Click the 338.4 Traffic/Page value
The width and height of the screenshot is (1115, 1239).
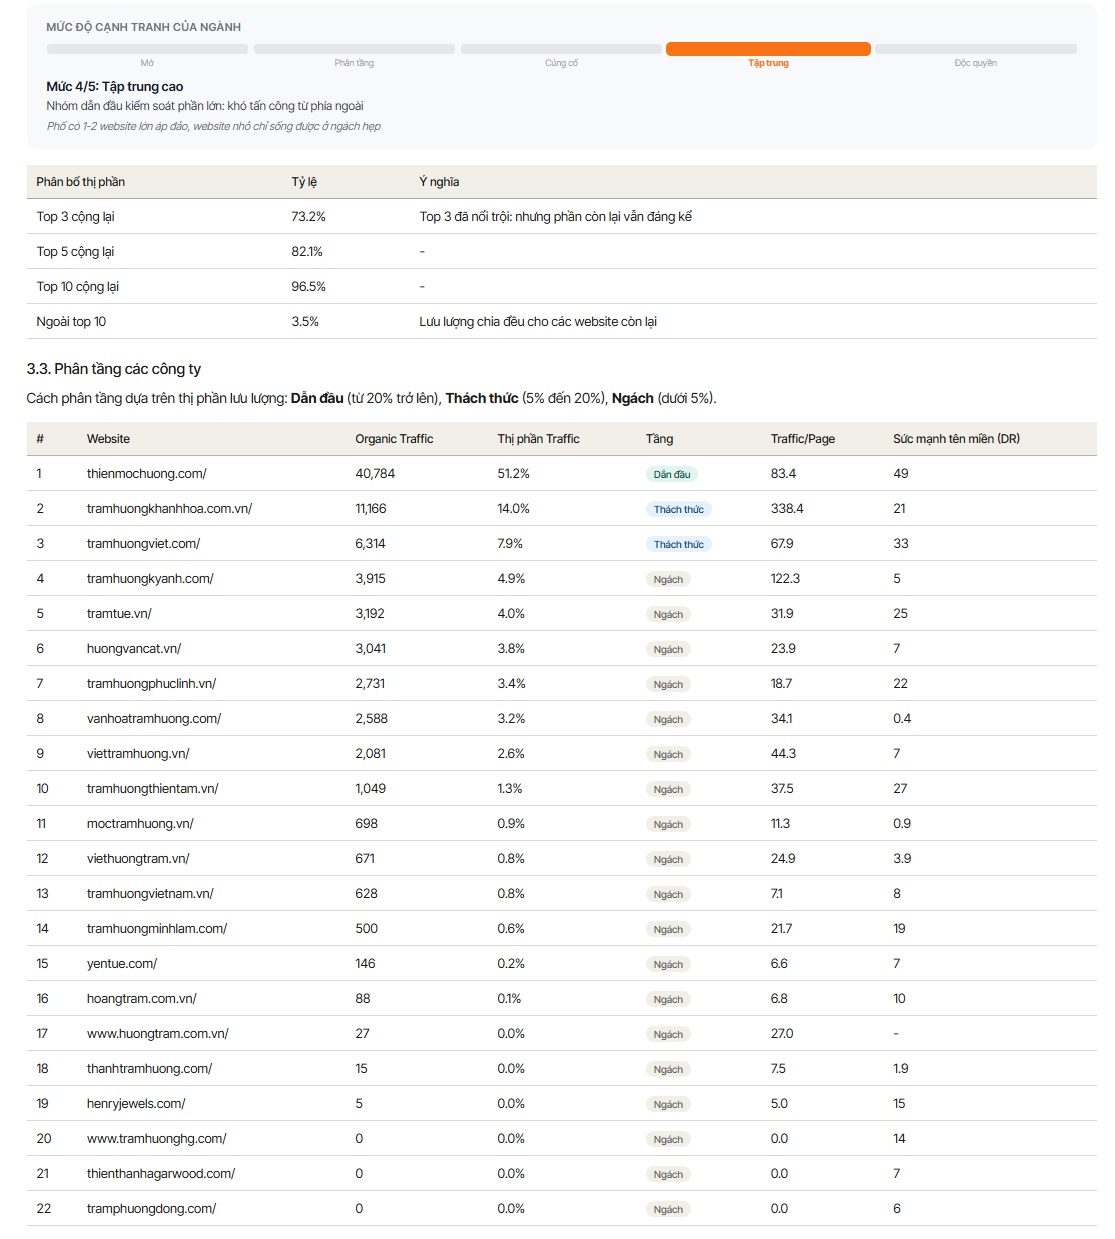point(787,509)
